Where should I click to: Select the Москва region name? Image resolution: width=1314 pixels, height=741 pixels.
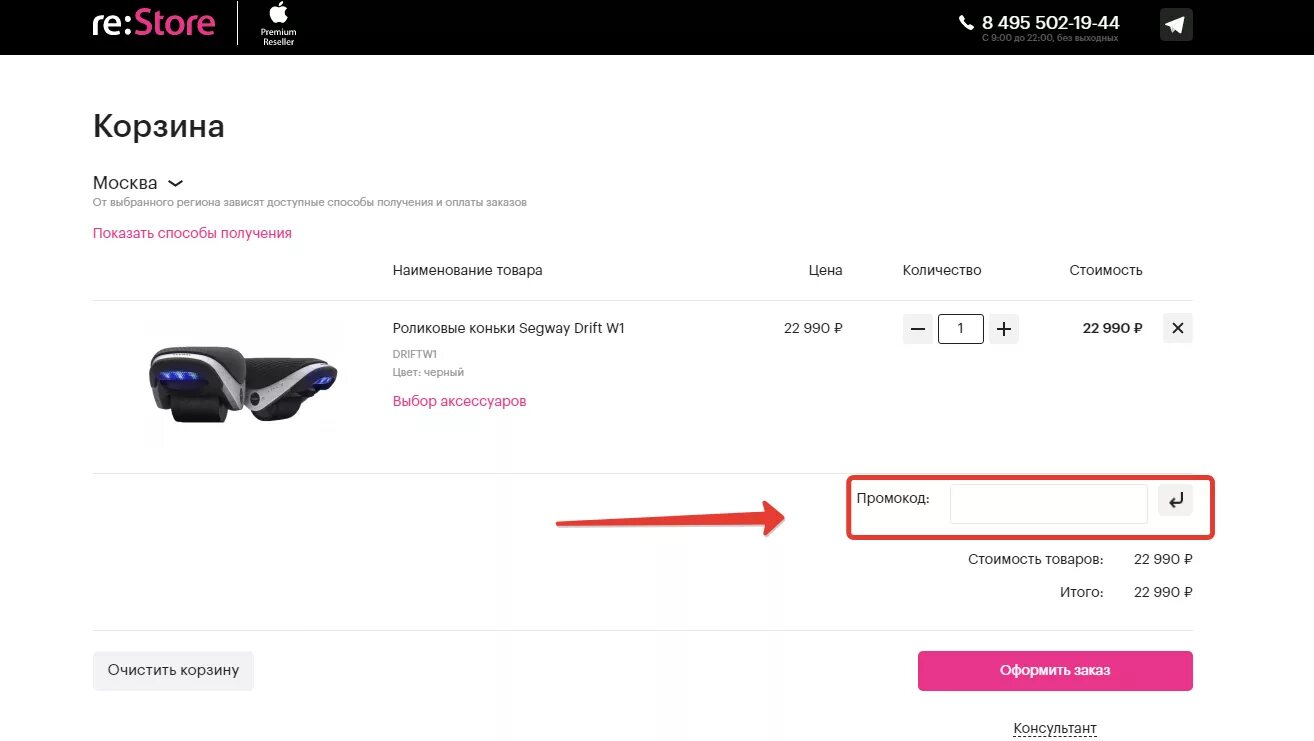tap(125, 183)
